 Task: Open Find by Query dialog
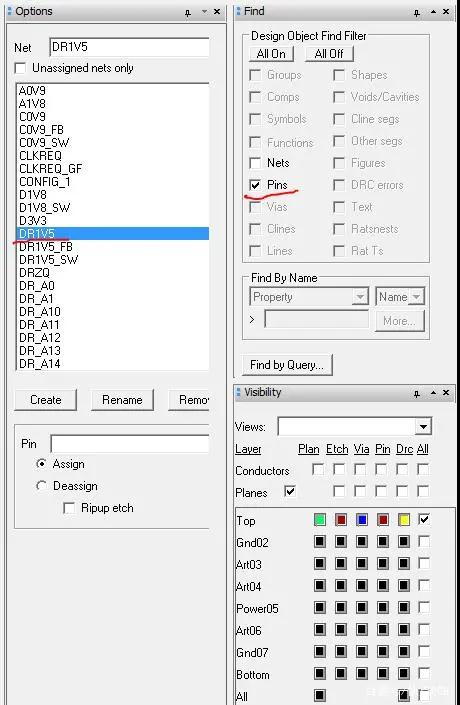(x=287, y=365)
